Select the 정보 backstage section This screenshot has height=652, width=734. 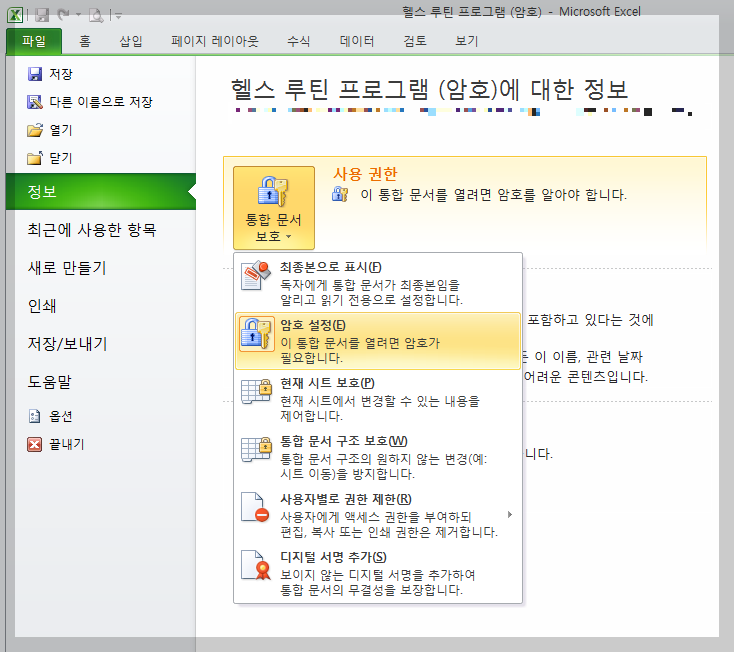[101, 191]
